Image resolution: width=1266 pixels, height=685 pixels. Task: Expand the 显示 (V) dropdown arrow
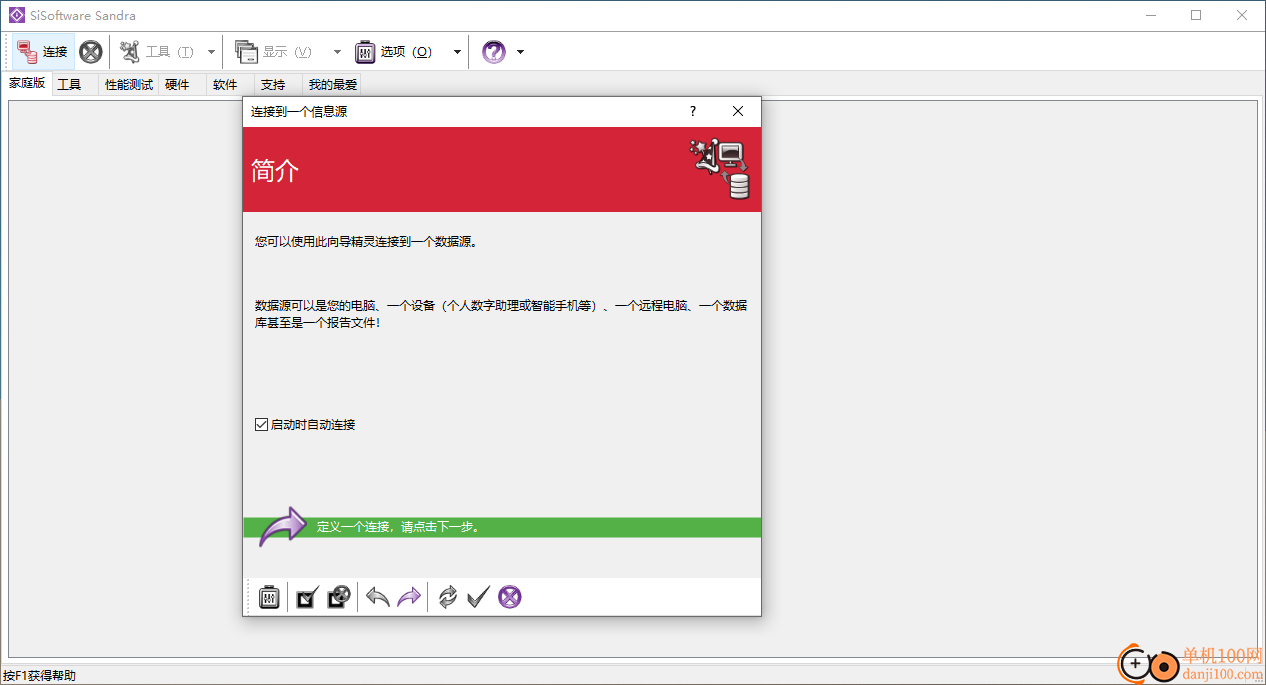[x=337, y=52]
